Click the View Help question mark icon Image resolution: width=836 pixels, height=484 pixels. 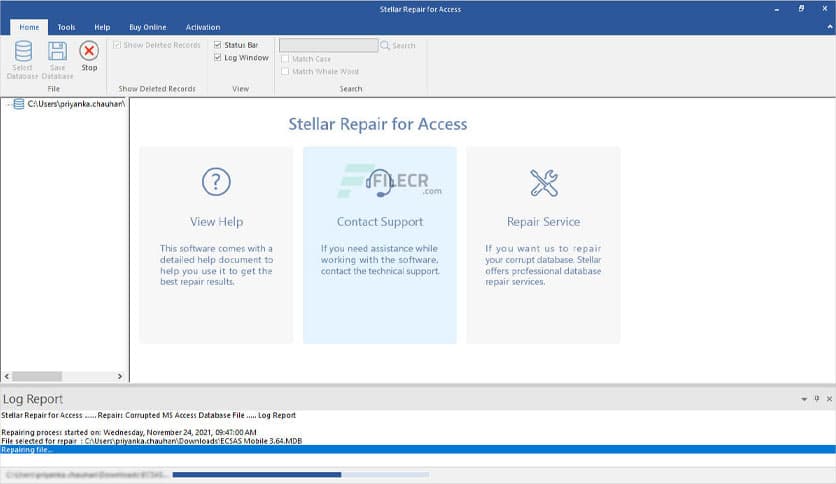click(x=216, y=182)
